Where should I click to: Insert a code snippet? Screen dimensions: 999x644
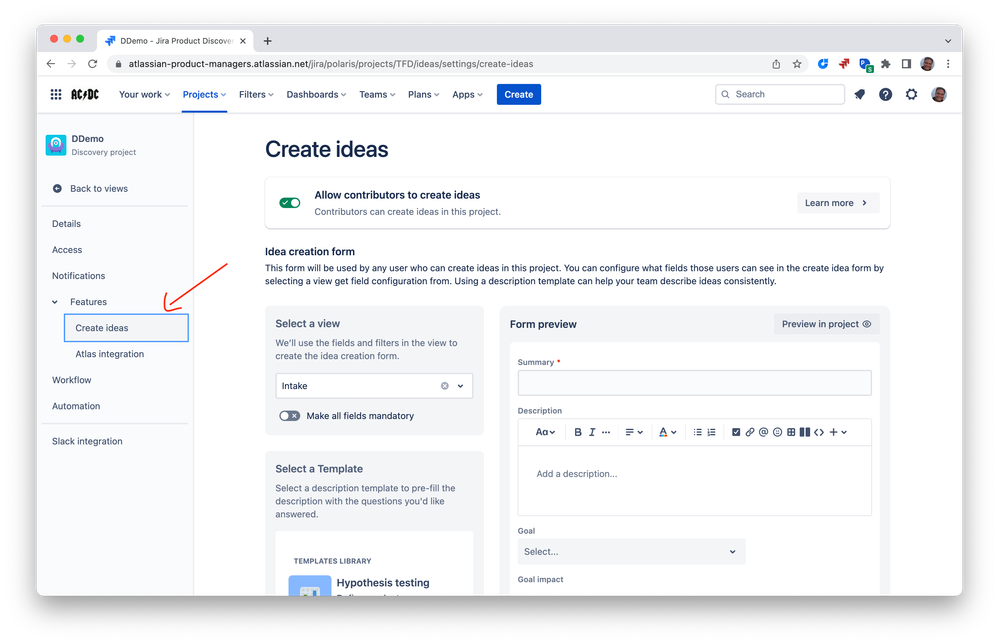pyautogui.click(x=819, y=432)
